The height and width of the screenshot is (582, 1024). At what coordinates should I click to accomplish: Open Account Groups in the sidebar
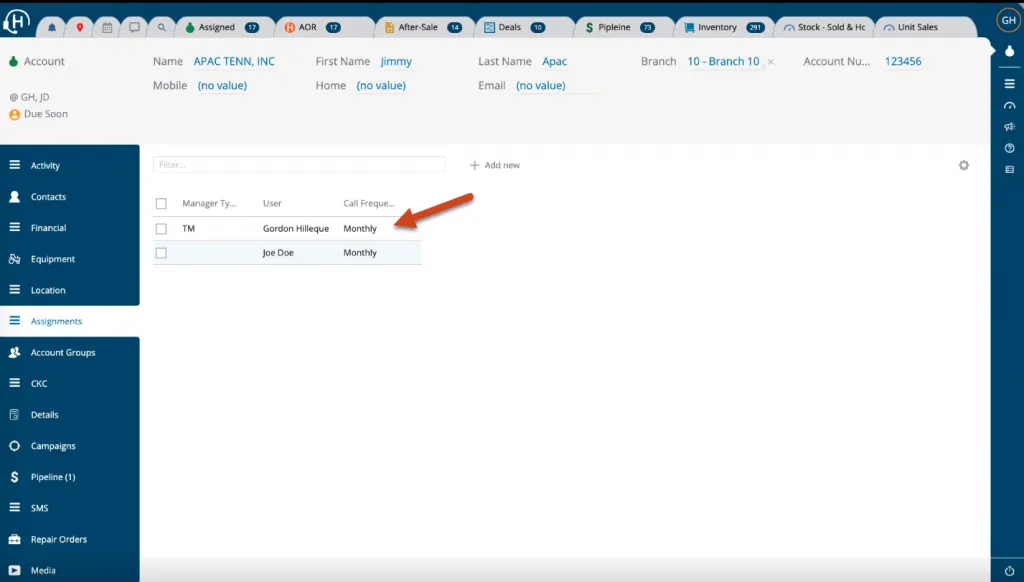point(69,352)
